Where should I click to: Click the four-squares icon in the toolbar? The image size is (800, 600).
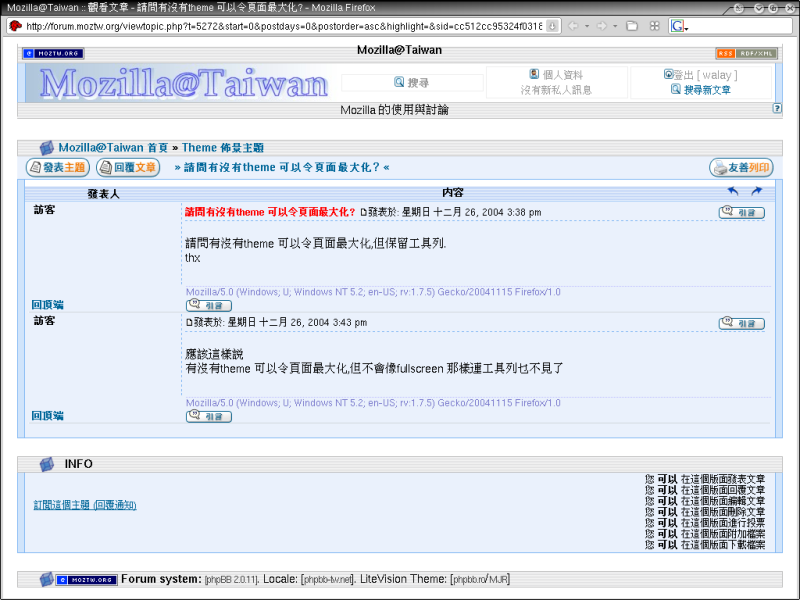point(653,26)
